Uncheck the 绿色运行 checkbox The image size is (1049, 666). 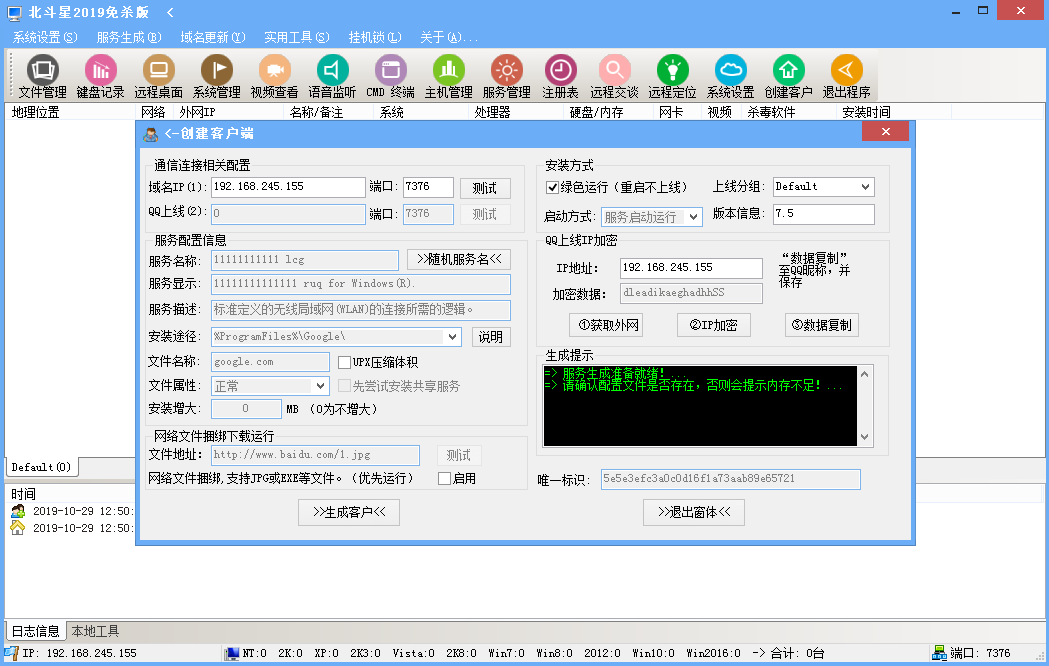(x=552, y=187)
